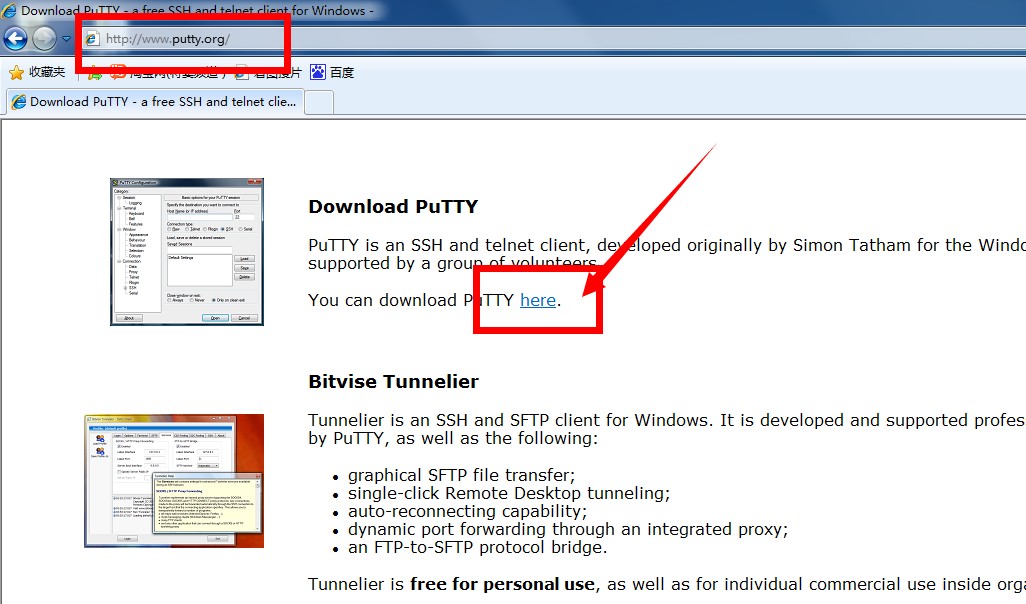
Task: Open a new blank tab
Action: pos(319,102)
